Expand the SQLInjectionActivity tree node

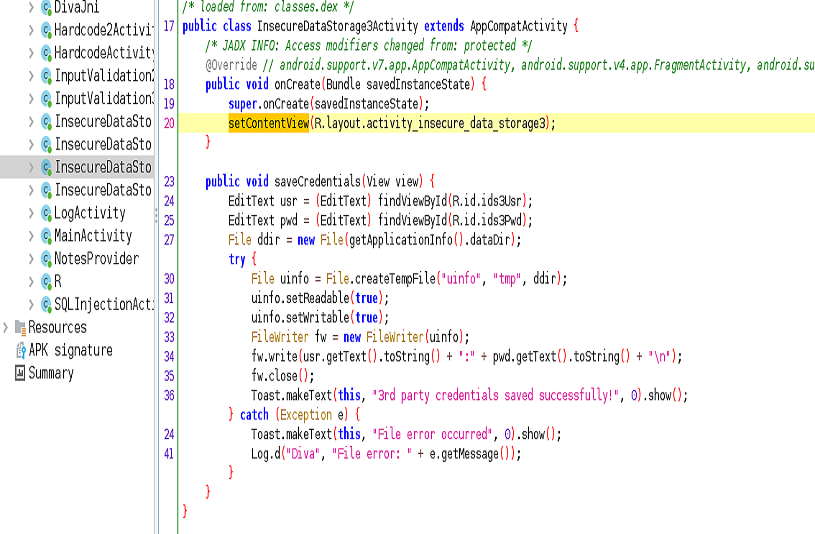(x=31, y=305)
